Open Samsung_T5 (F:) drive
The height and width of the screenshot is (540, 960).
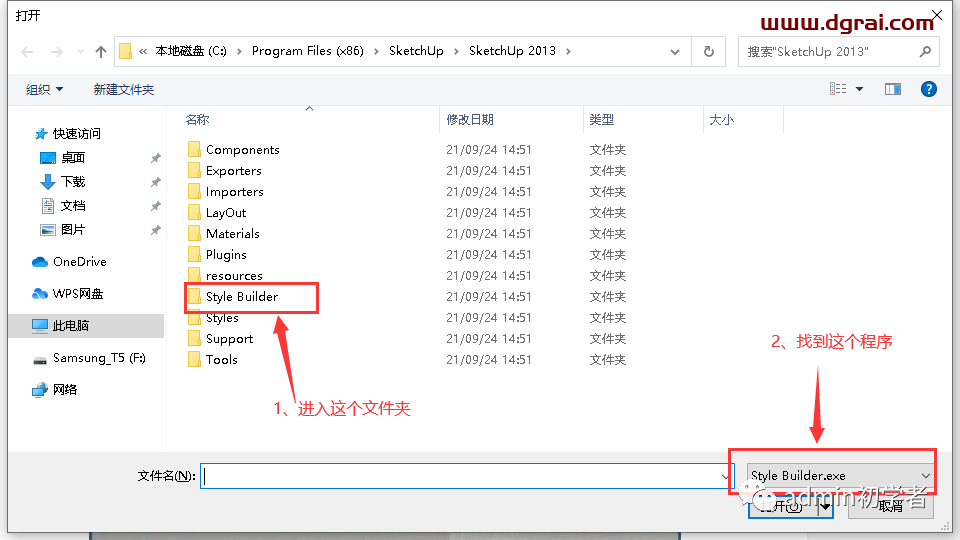(x=99, y=358)
